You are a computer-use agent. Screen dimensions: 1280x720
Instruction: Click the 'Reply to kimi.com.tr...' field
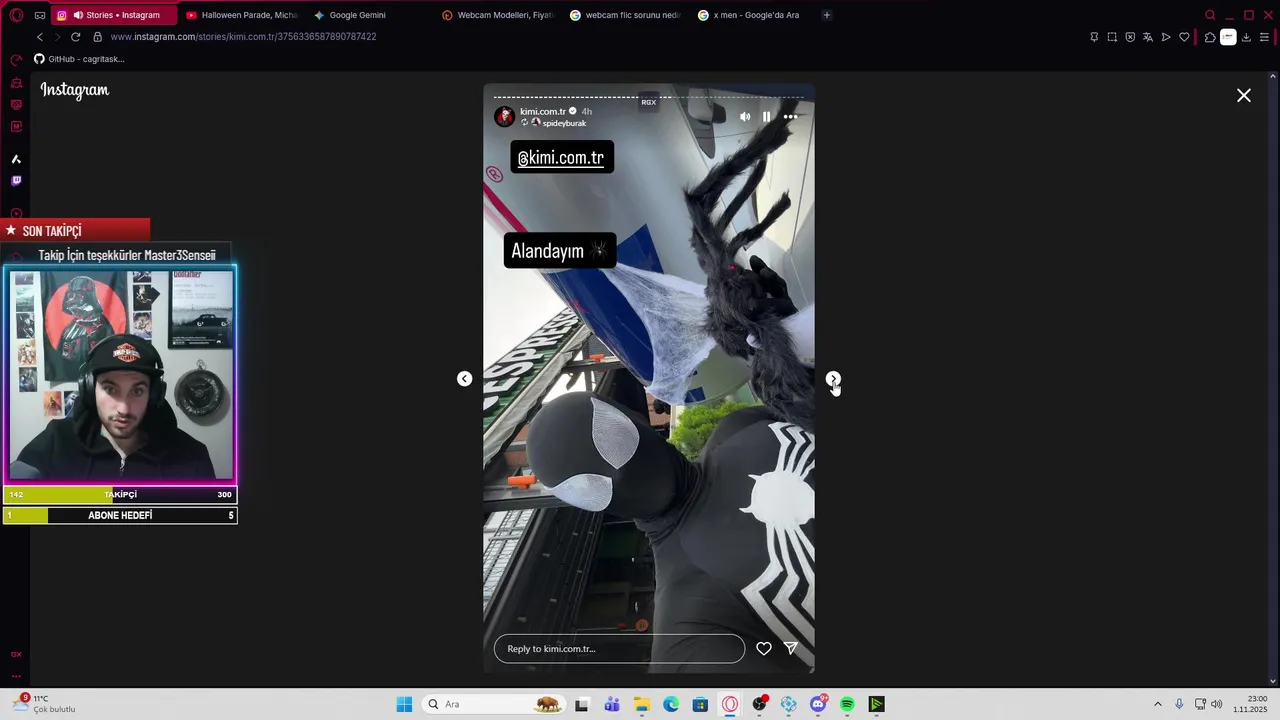click(x=619, y=649)
